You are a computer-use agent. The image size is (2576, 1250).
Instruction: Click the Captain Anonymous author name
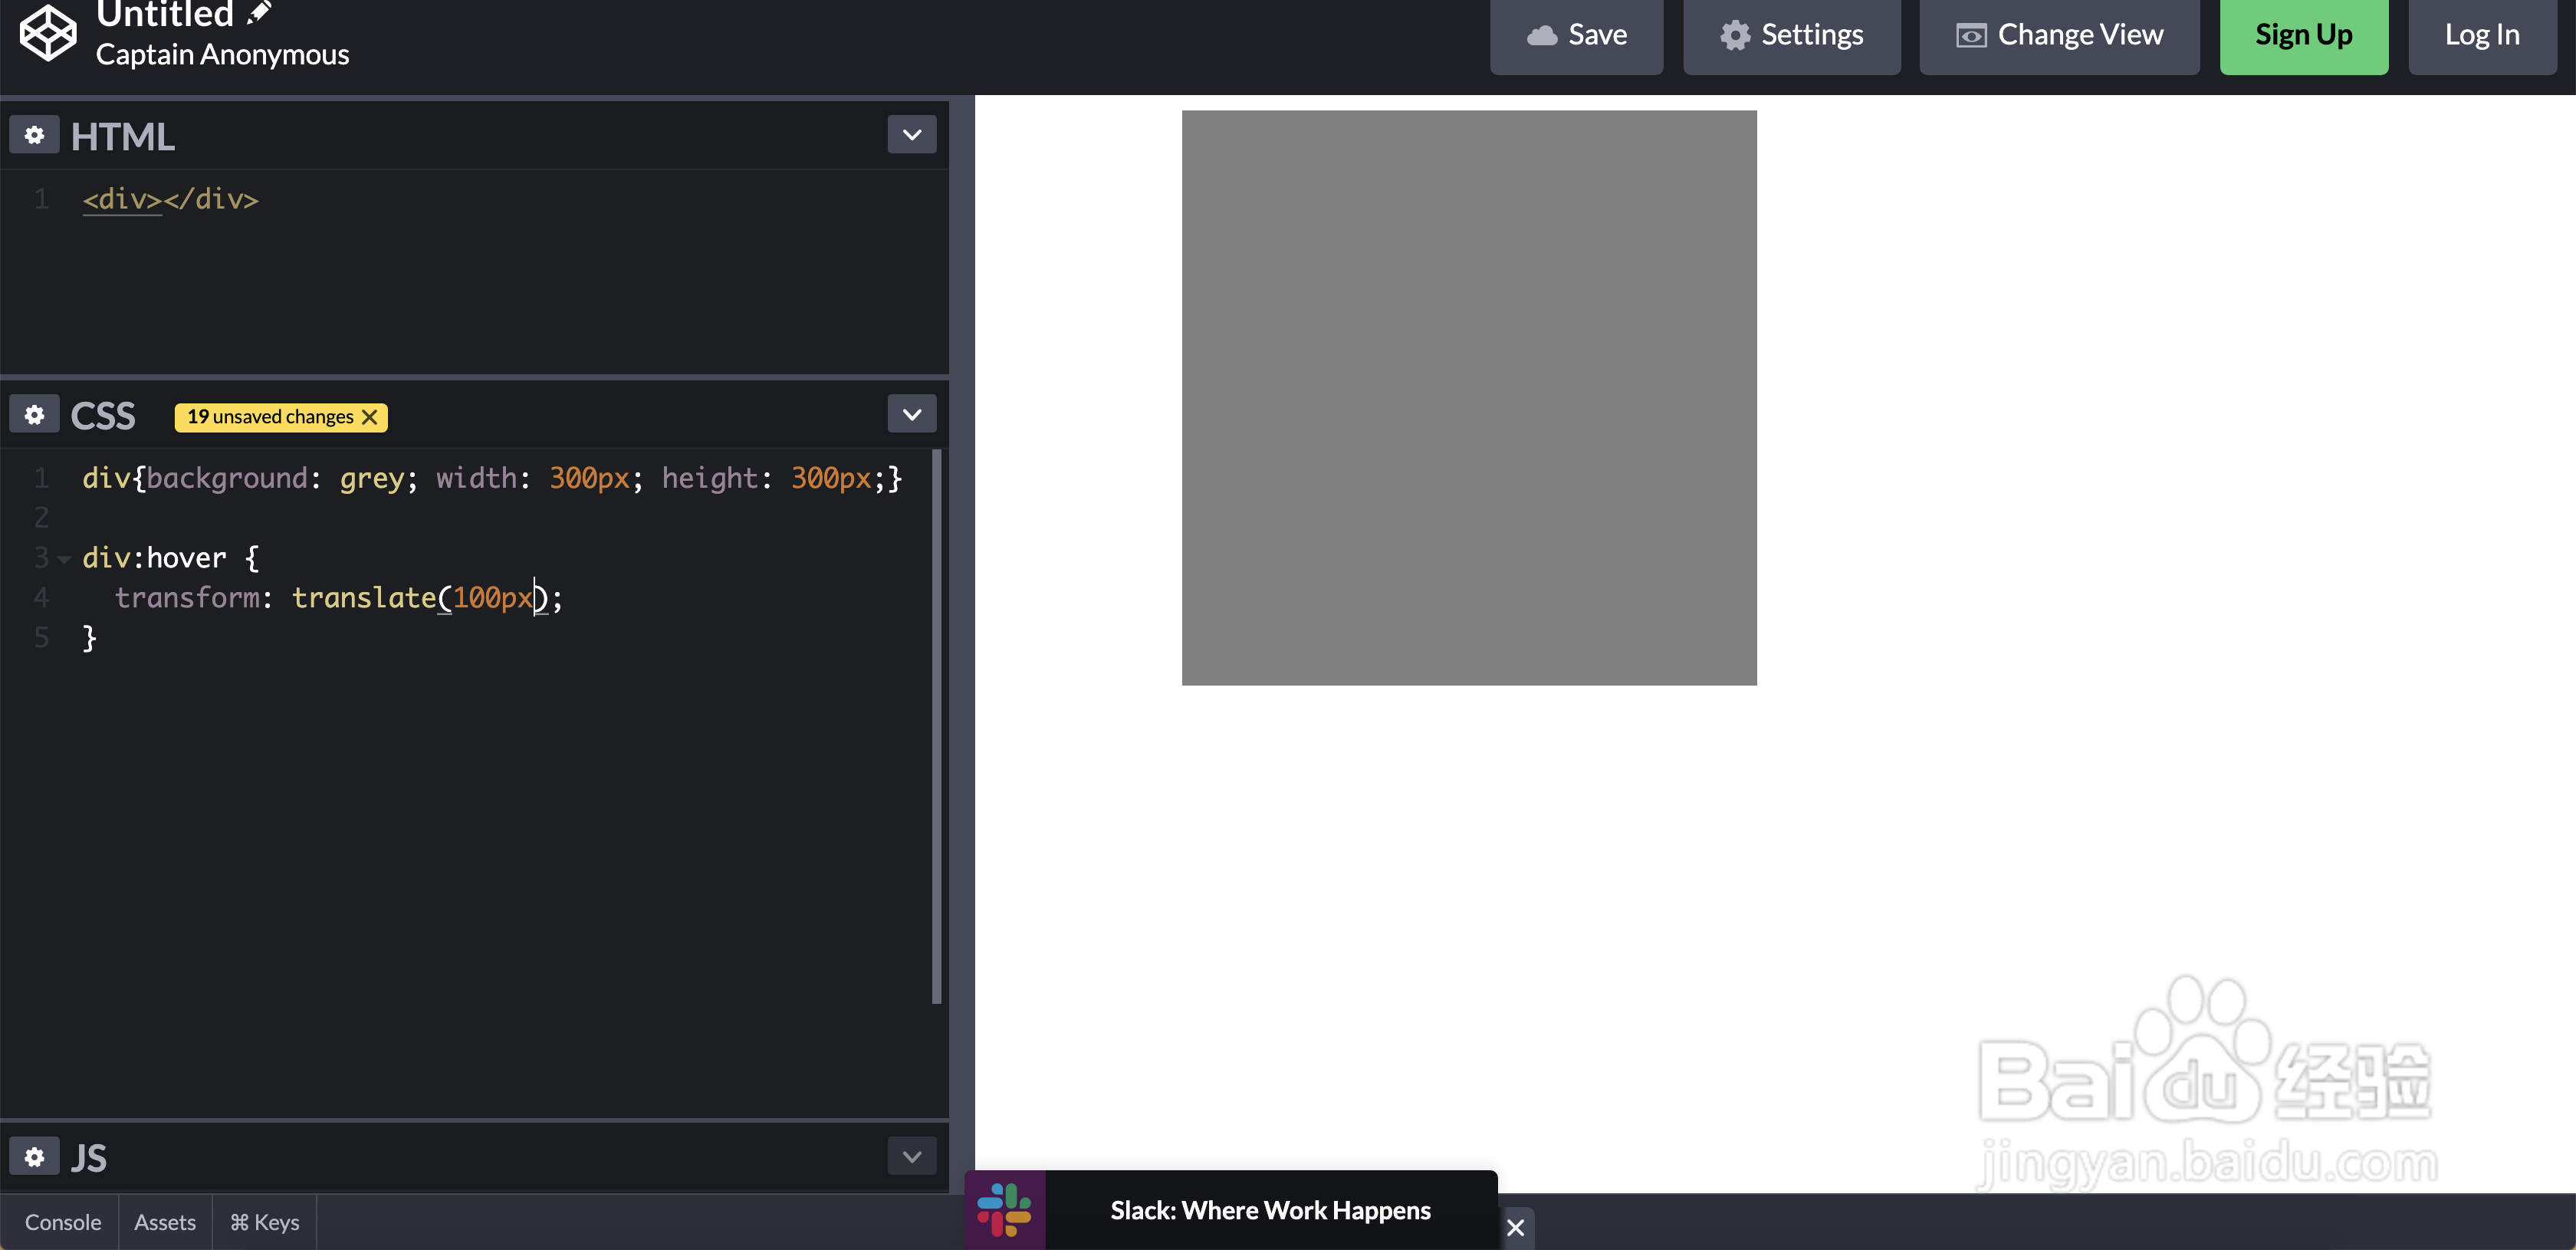[x=223, y=55]
